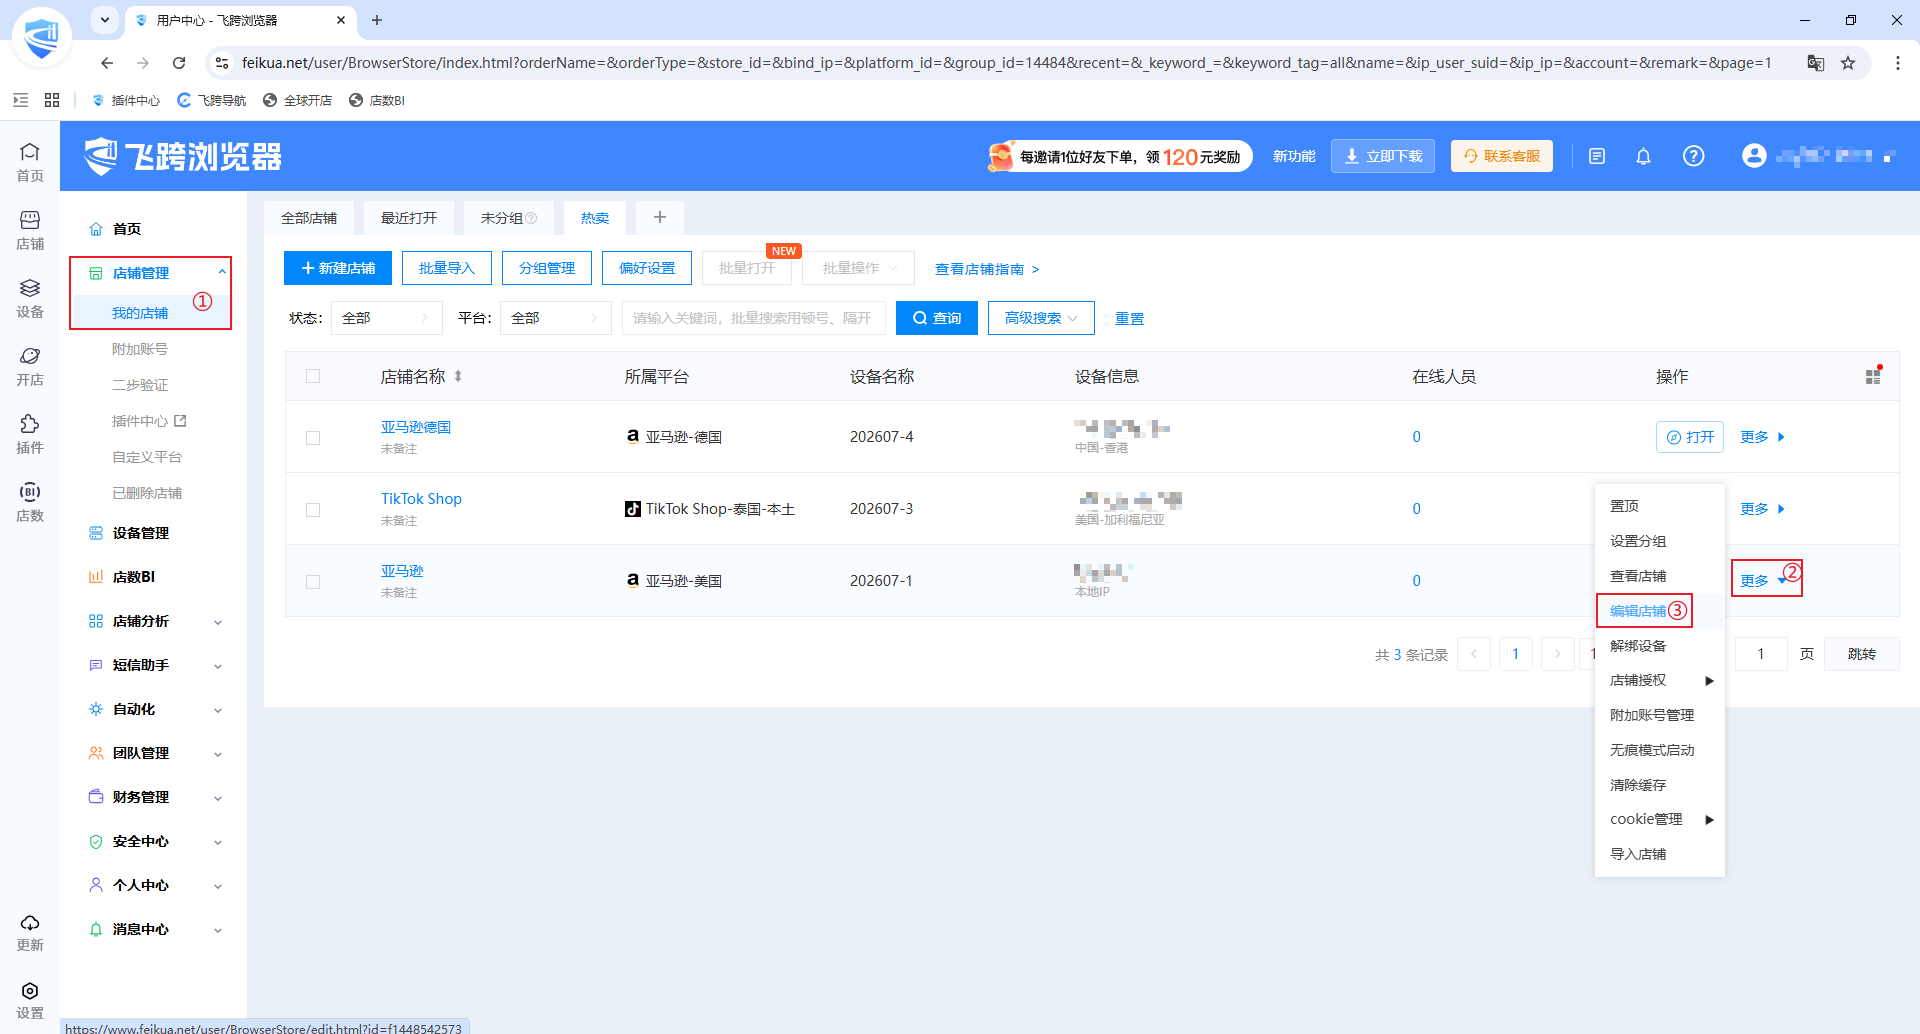Open column settings grid icon in table header

click(x=1873, y=376)
